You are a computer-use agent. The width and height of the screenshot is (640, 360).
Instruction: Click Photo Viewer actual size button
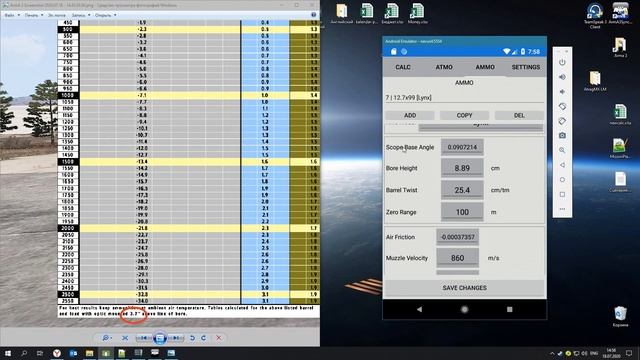[125, 338]
